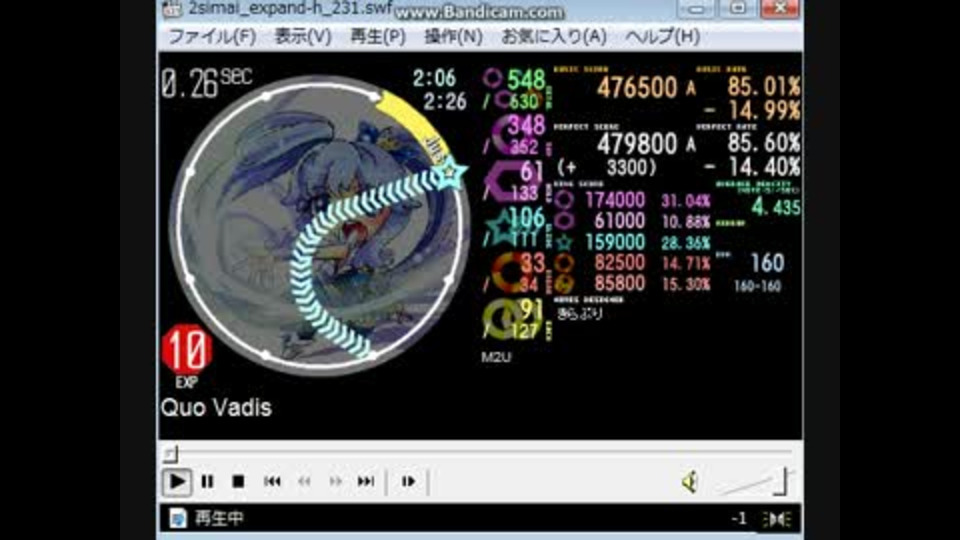Screen dimensions: 960x540
Task: Click the 0.26 SEC timer
Action: pyautogui.click(x=206, y=83)
